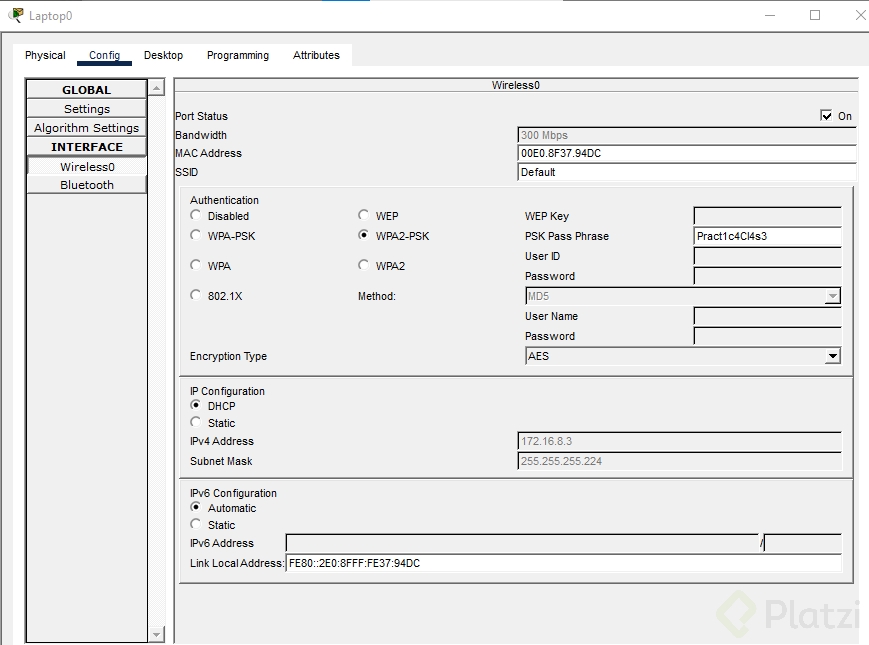Select the WPA-PSK authentication option
The height and width of the screenshot is (645, 869).
tap(196, 236)
